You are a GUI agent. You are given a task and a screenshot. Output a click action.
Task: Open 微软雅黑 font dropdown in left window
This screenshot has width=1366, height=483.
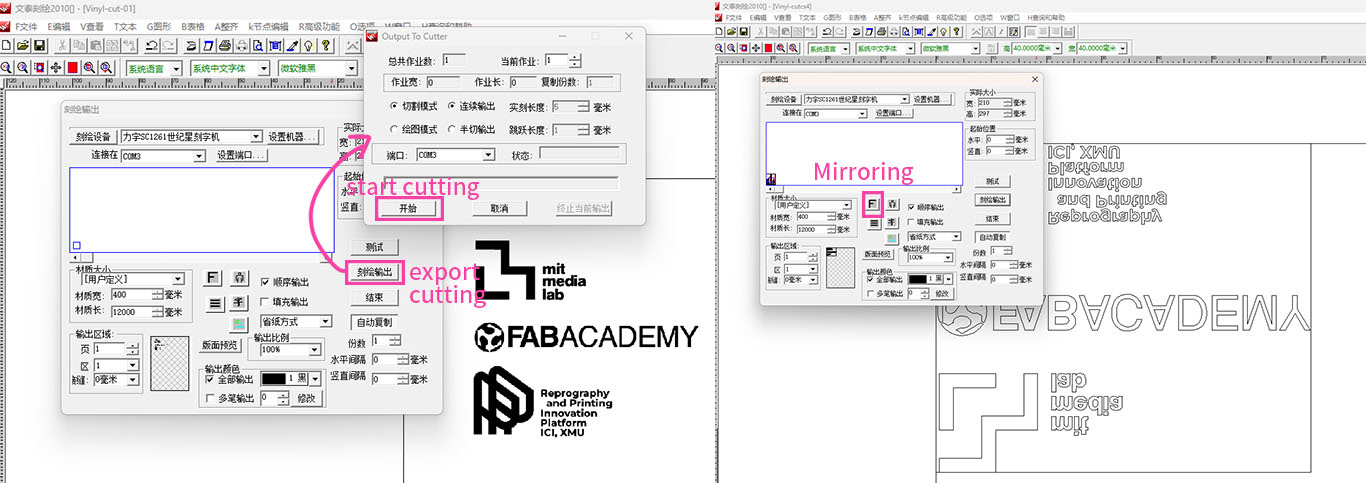(x=317, y=68)
